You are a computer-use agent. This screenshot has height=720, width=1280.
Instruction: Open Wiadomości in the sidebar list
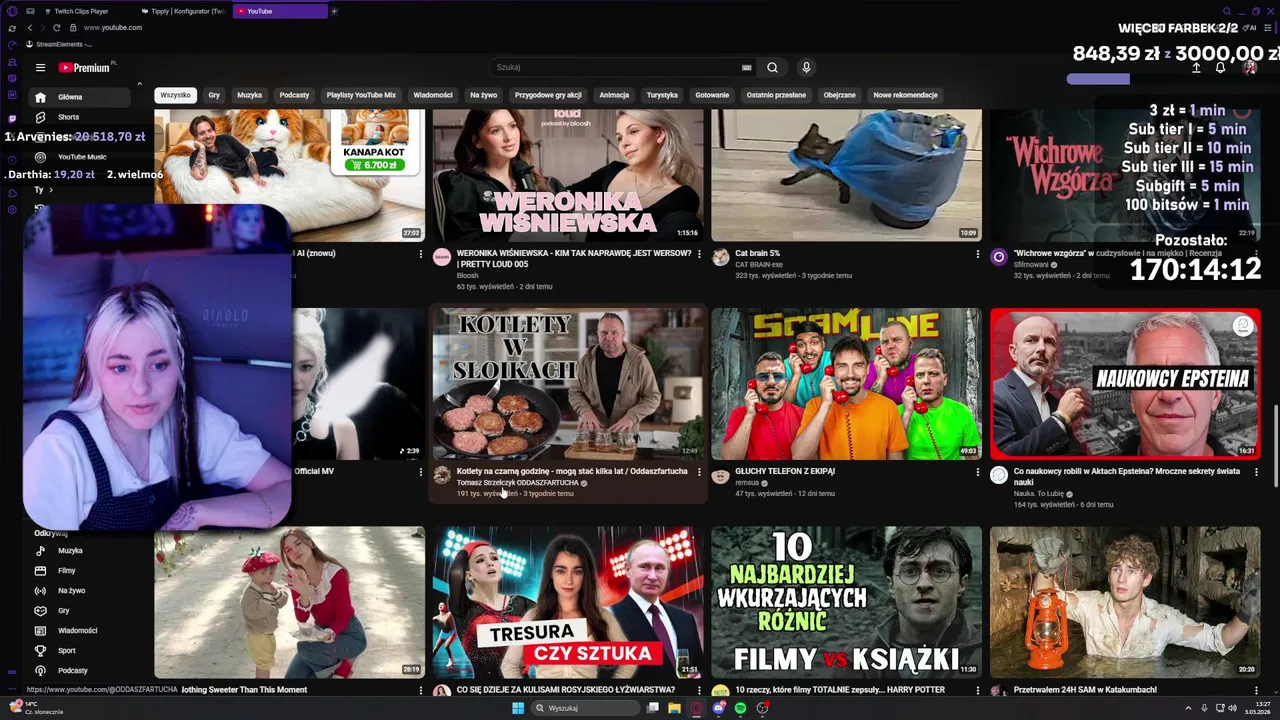(78, 631)
